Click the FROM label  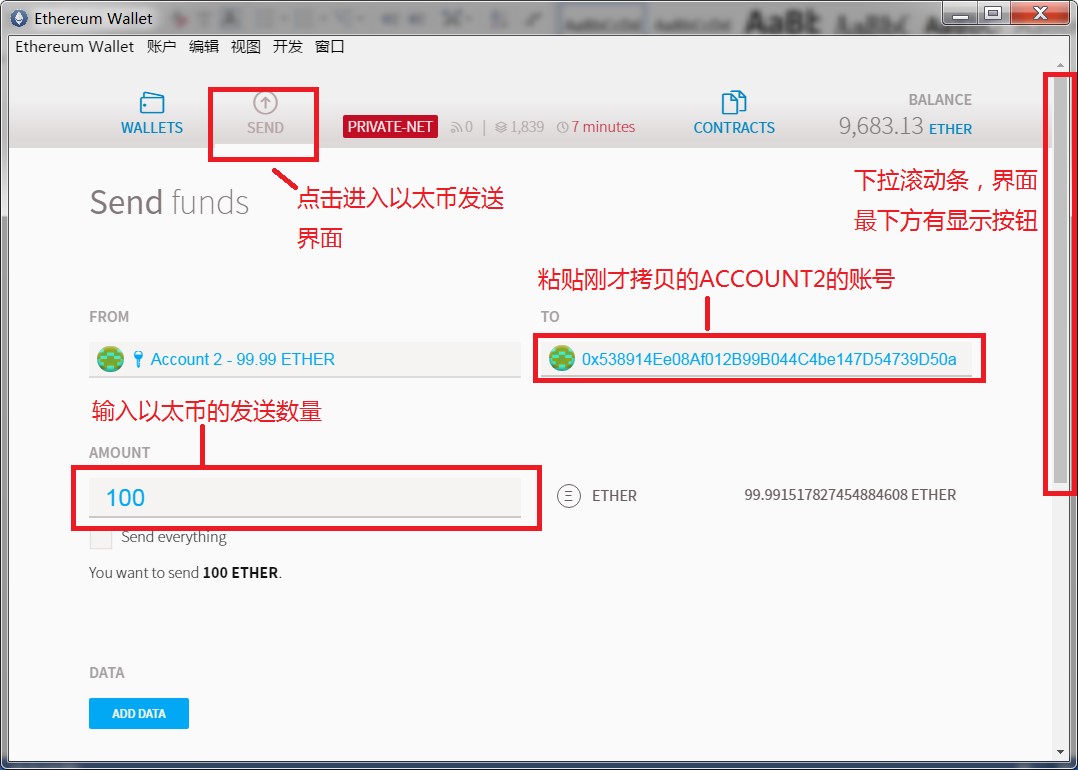[x=109, y=317]
